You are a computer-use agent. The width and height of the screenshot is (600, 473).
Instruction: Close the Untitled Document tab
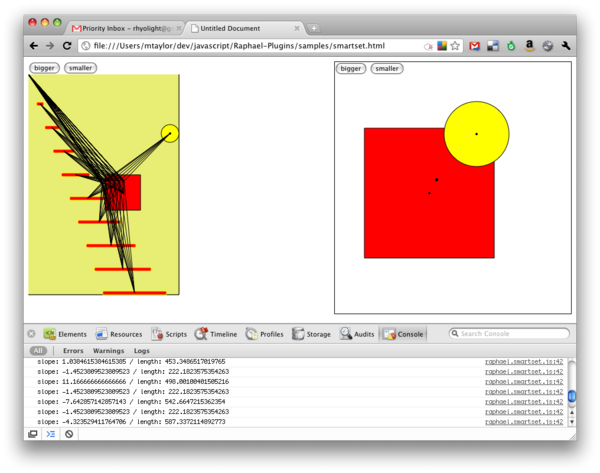point(297,28)
